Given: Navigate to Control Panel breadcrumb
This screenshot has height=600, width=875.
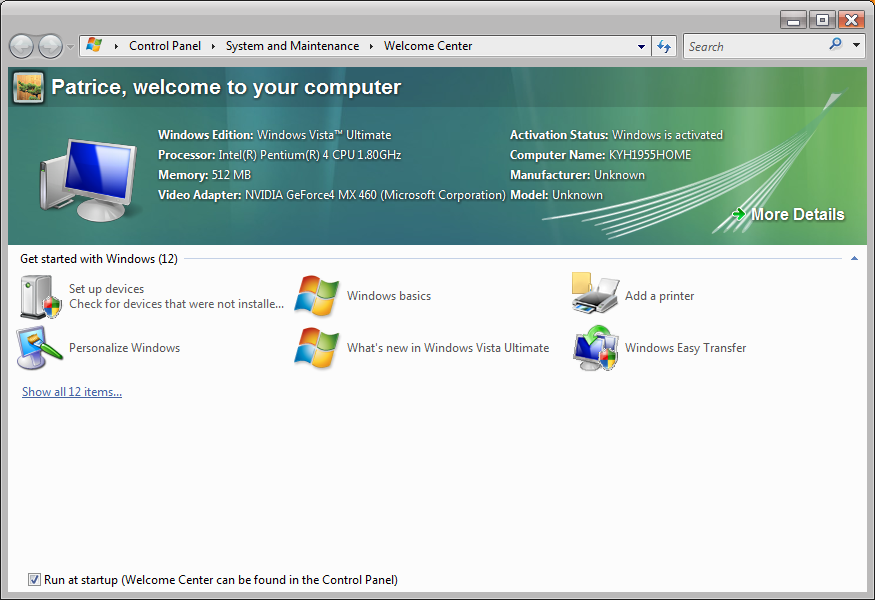Looking at the screenshot, I should 165,46.
